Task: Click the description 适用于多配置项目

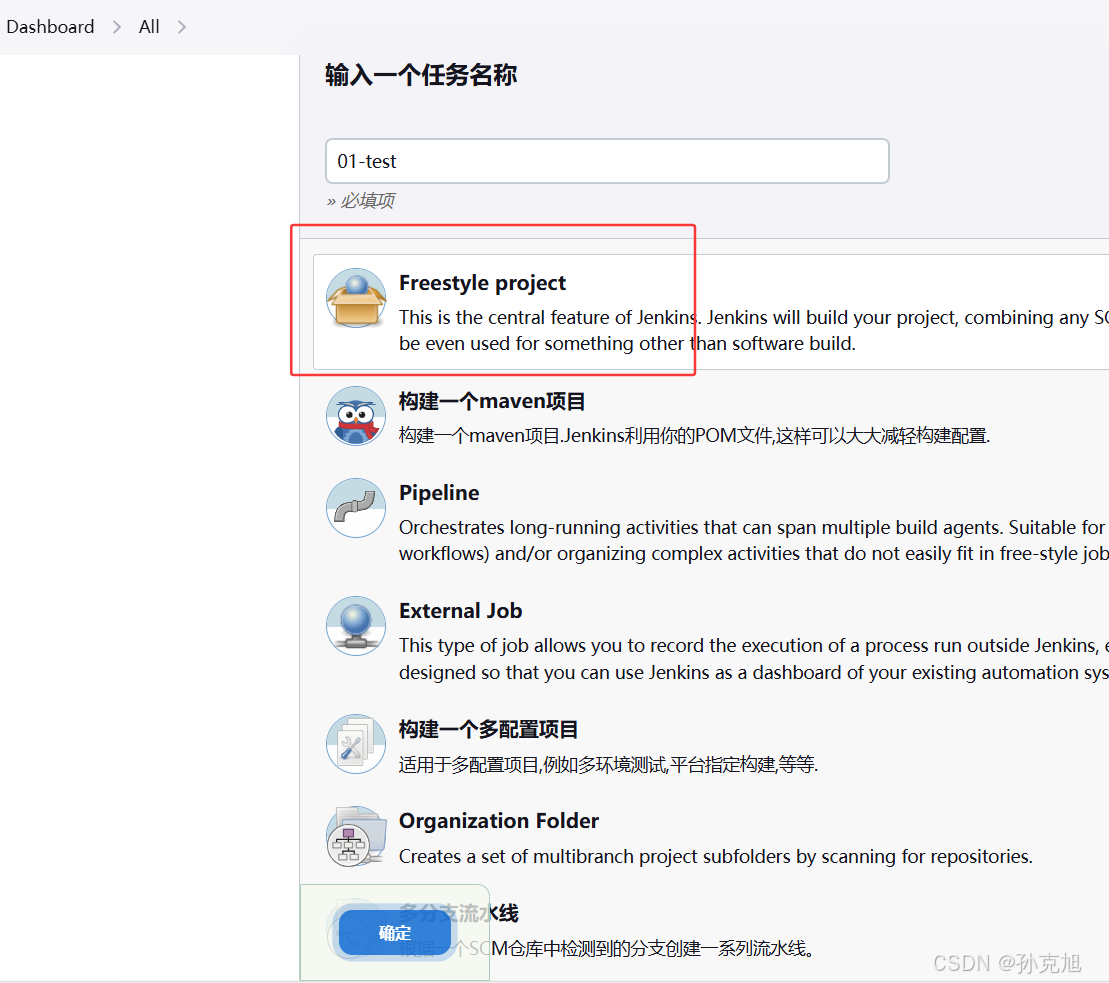Action: coord(608,764)
